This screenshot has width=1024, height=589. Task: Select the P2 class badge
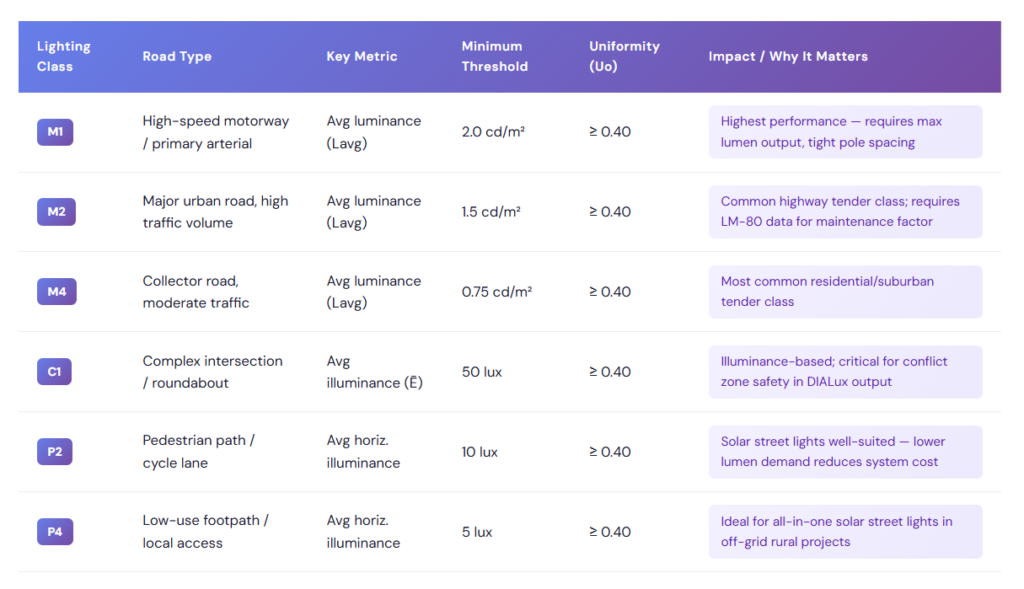pos(55,451)
